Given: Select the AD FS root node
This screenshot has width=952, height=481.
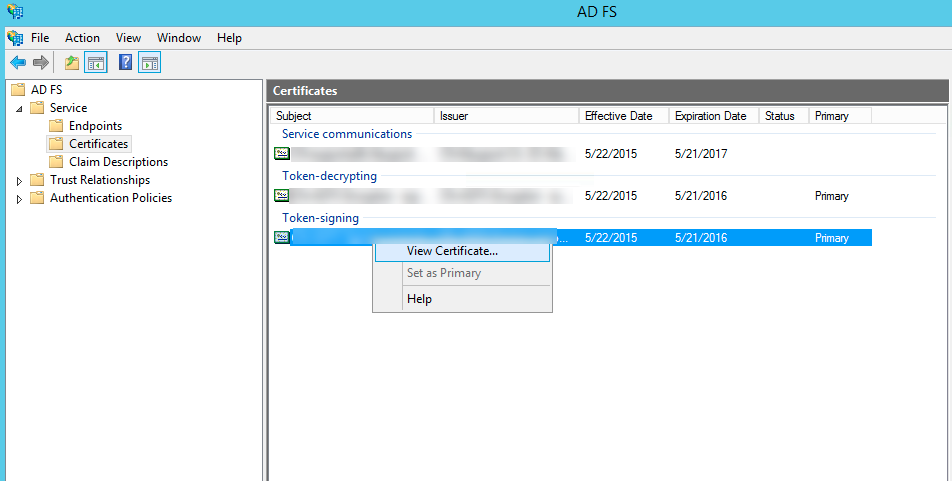Looking at the screenshot, I should click(46, 90).
